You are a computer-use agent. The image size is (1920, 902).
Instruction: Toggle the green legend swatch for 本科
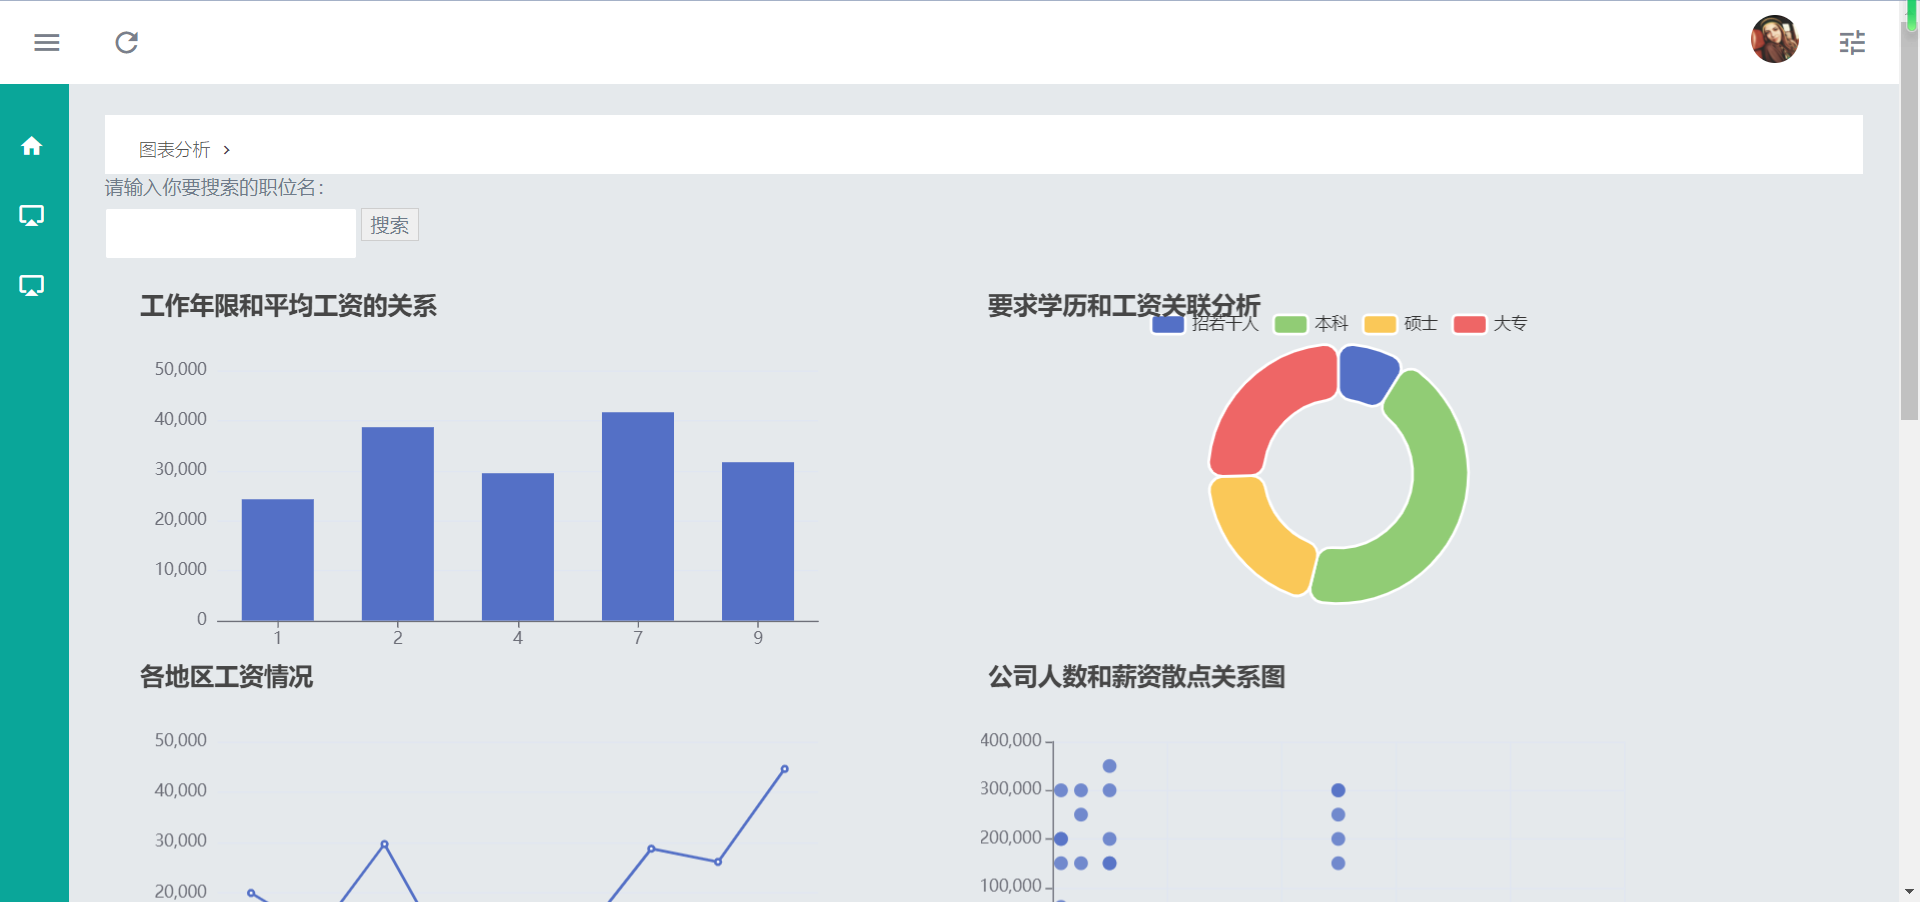pyautogui.click(x=1290, y=324)
